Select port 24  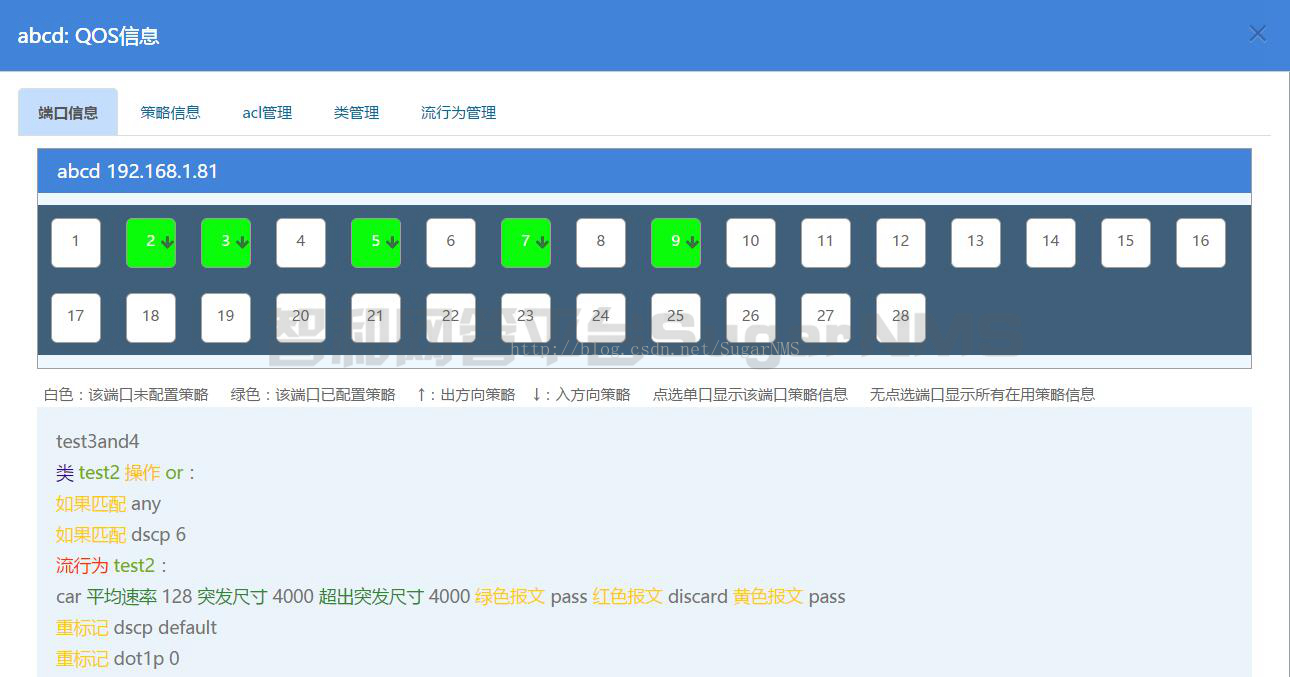click(x=601, y=318)
